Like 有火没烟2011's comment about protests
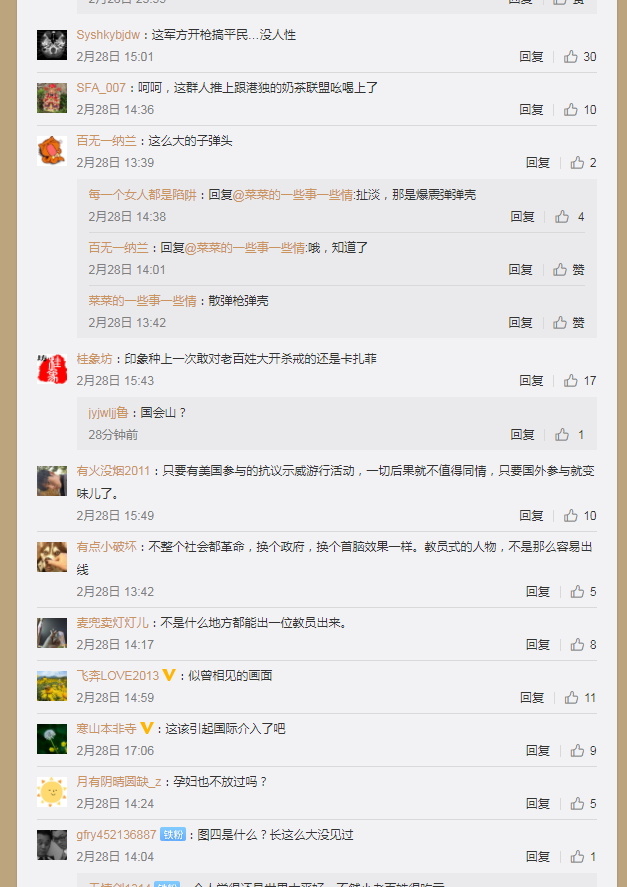The height and width of the screenshot is (887, 627). [579, 516]
